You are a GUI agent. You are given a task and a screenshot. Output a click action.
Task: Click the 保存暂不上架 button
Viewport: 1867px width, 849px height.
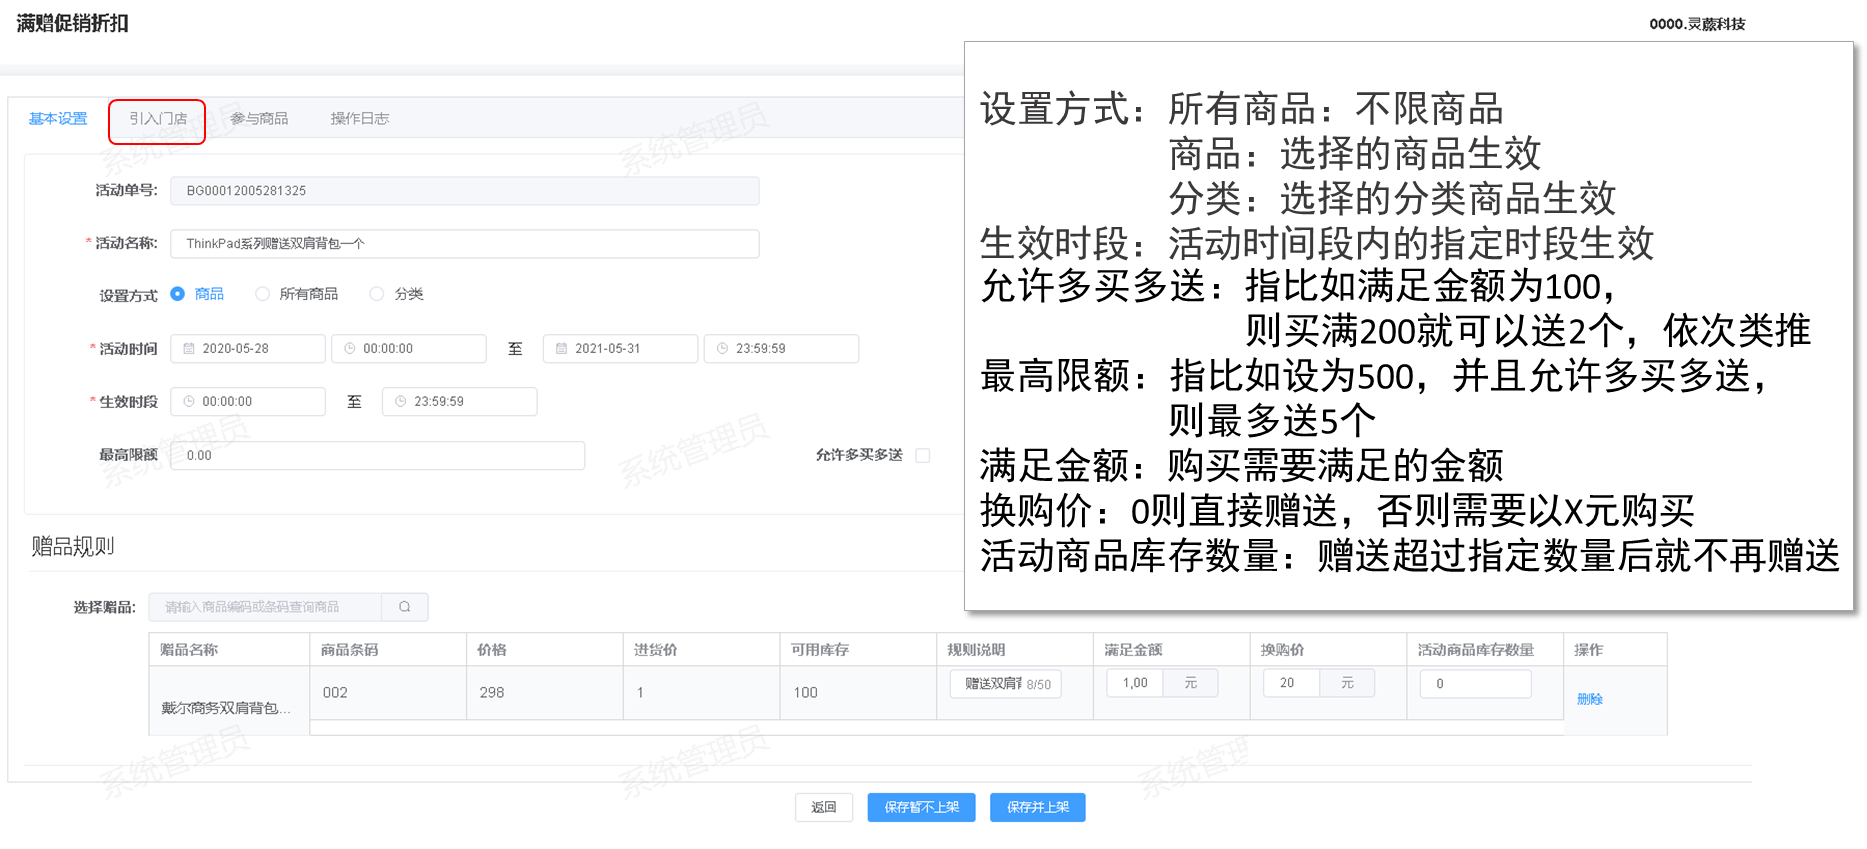(921, 807)
